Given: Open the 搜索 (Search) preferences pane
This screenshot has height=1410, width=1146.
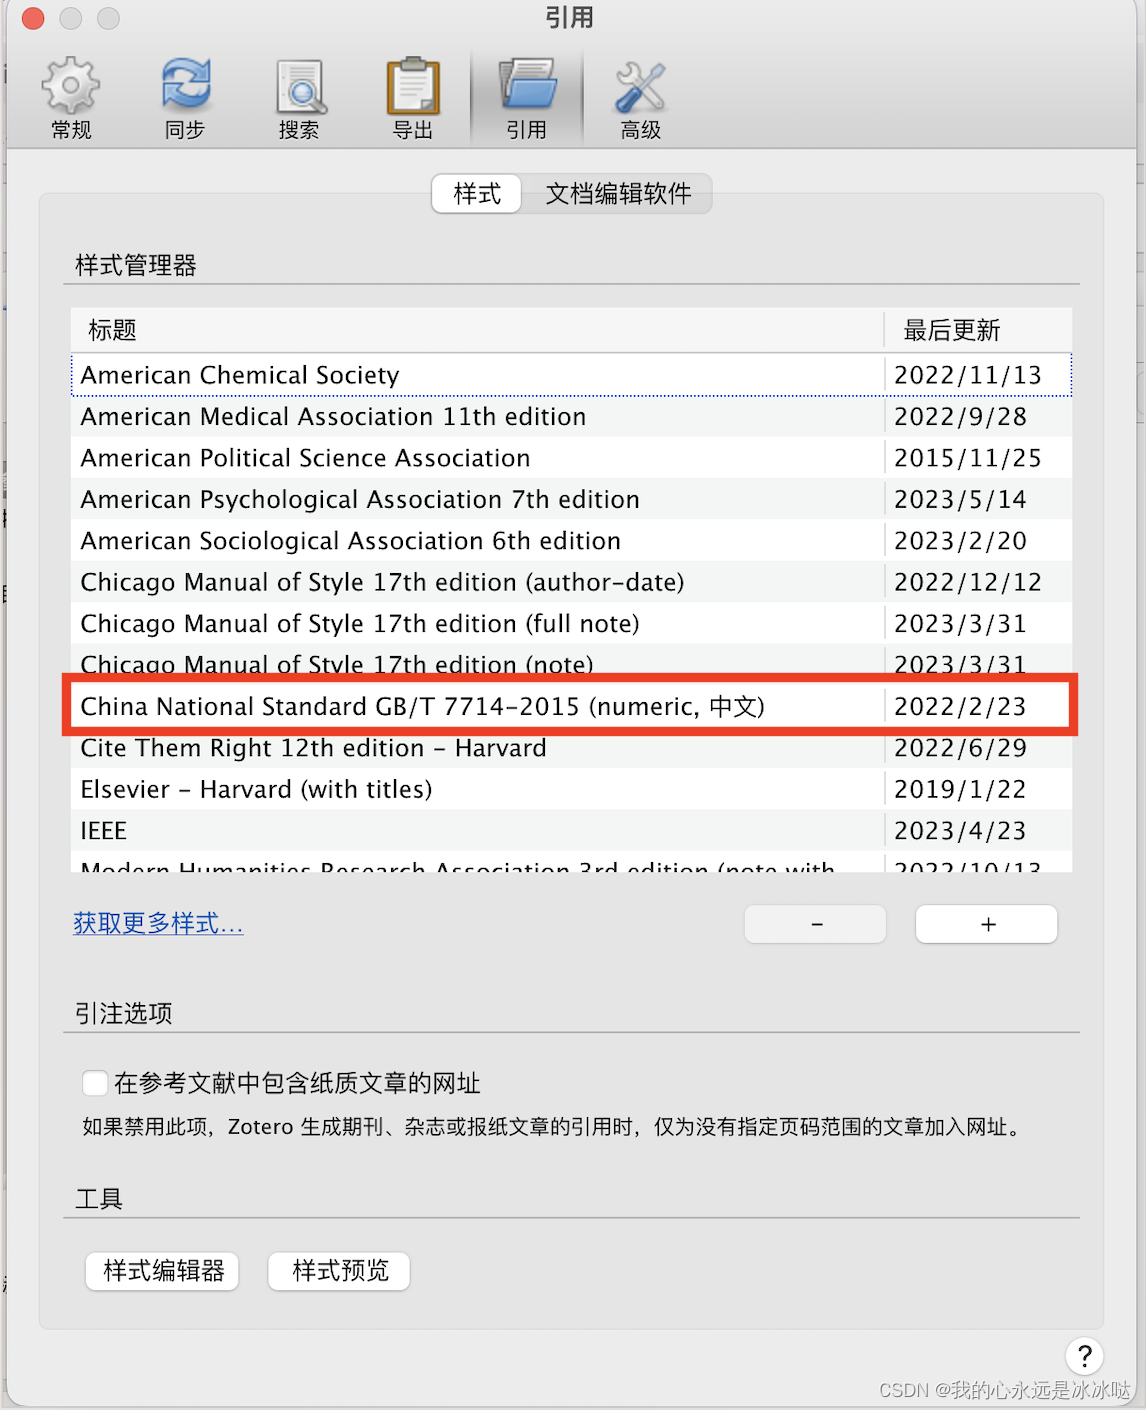Looking at the screenshot, I should click(299, 98).
